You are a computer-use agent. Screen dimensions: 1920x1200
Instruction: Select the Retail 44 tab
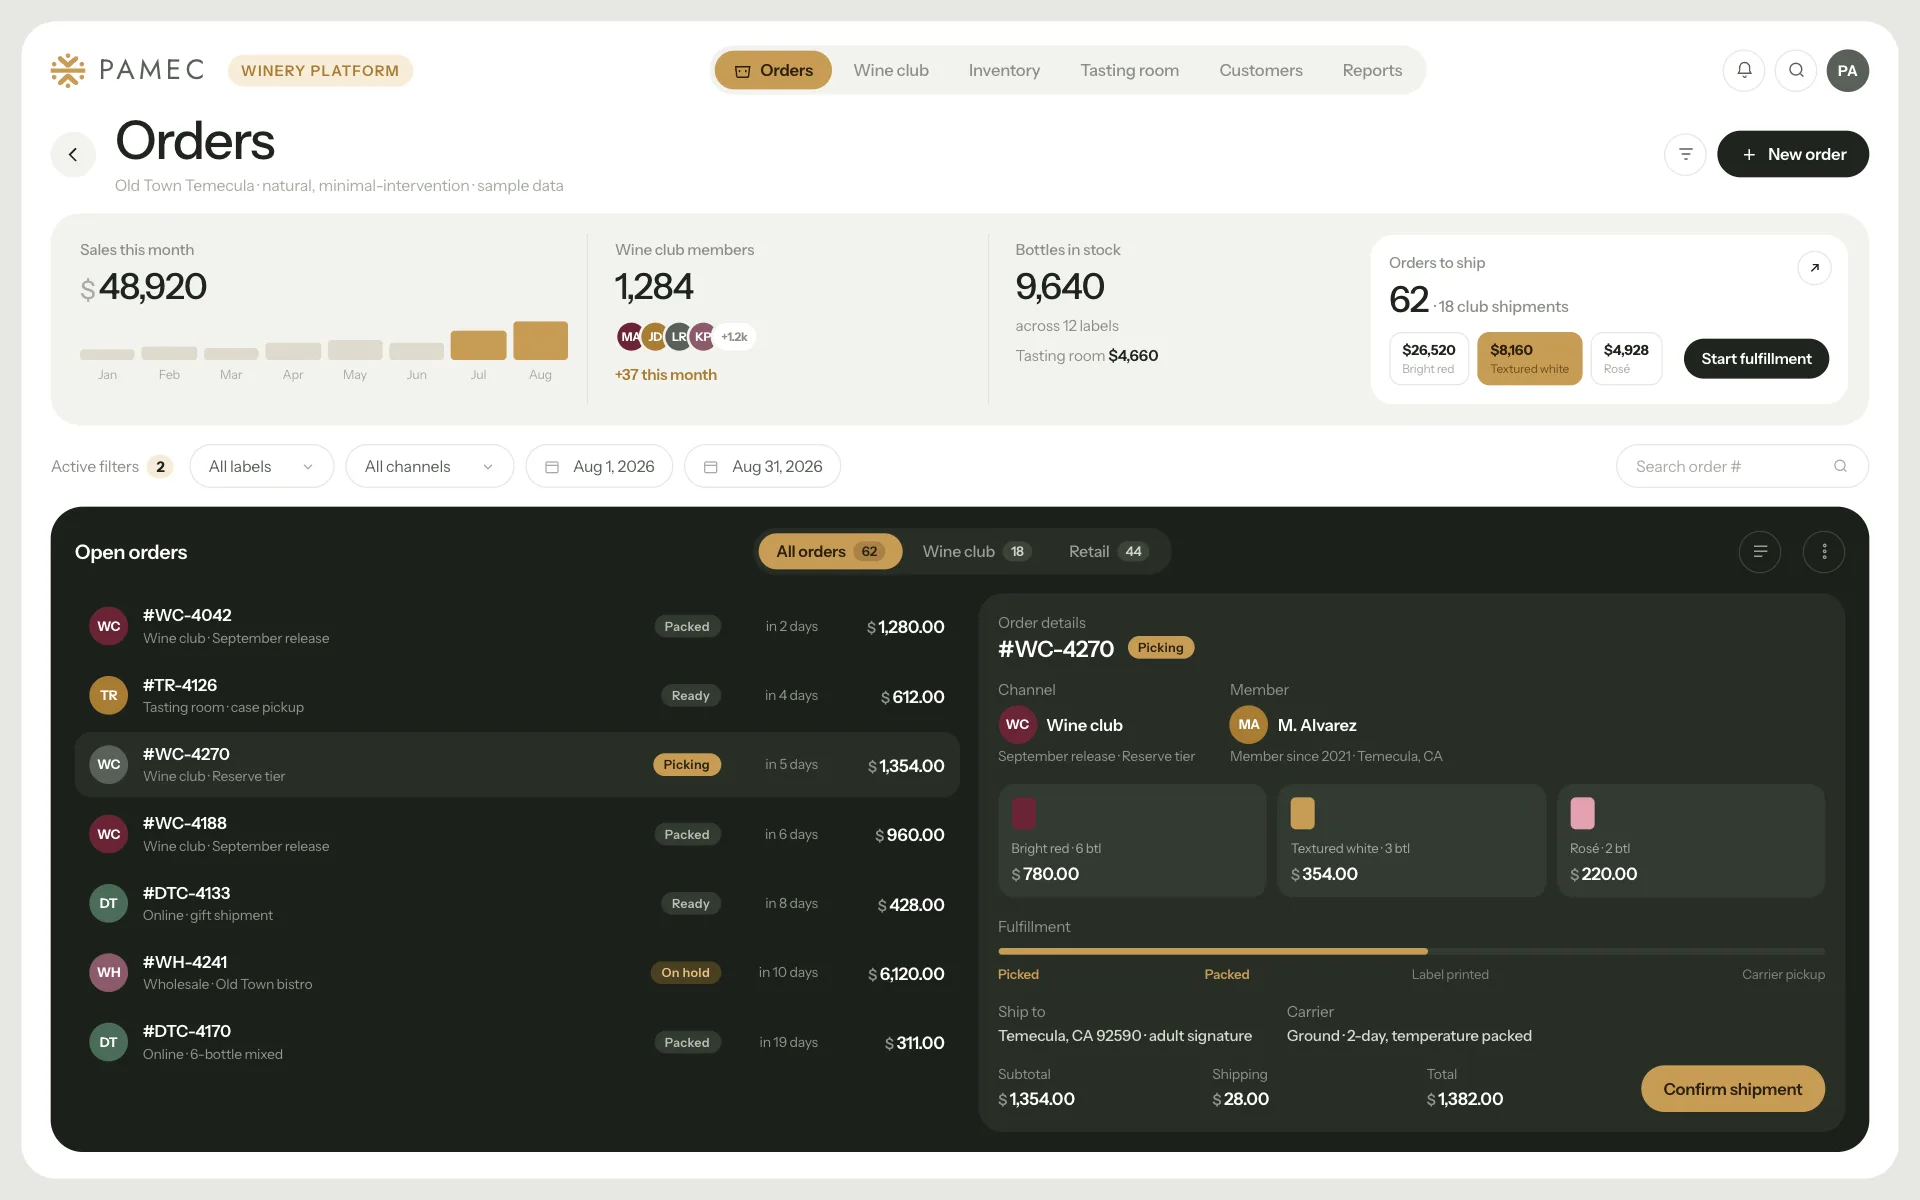[1108, 551]
